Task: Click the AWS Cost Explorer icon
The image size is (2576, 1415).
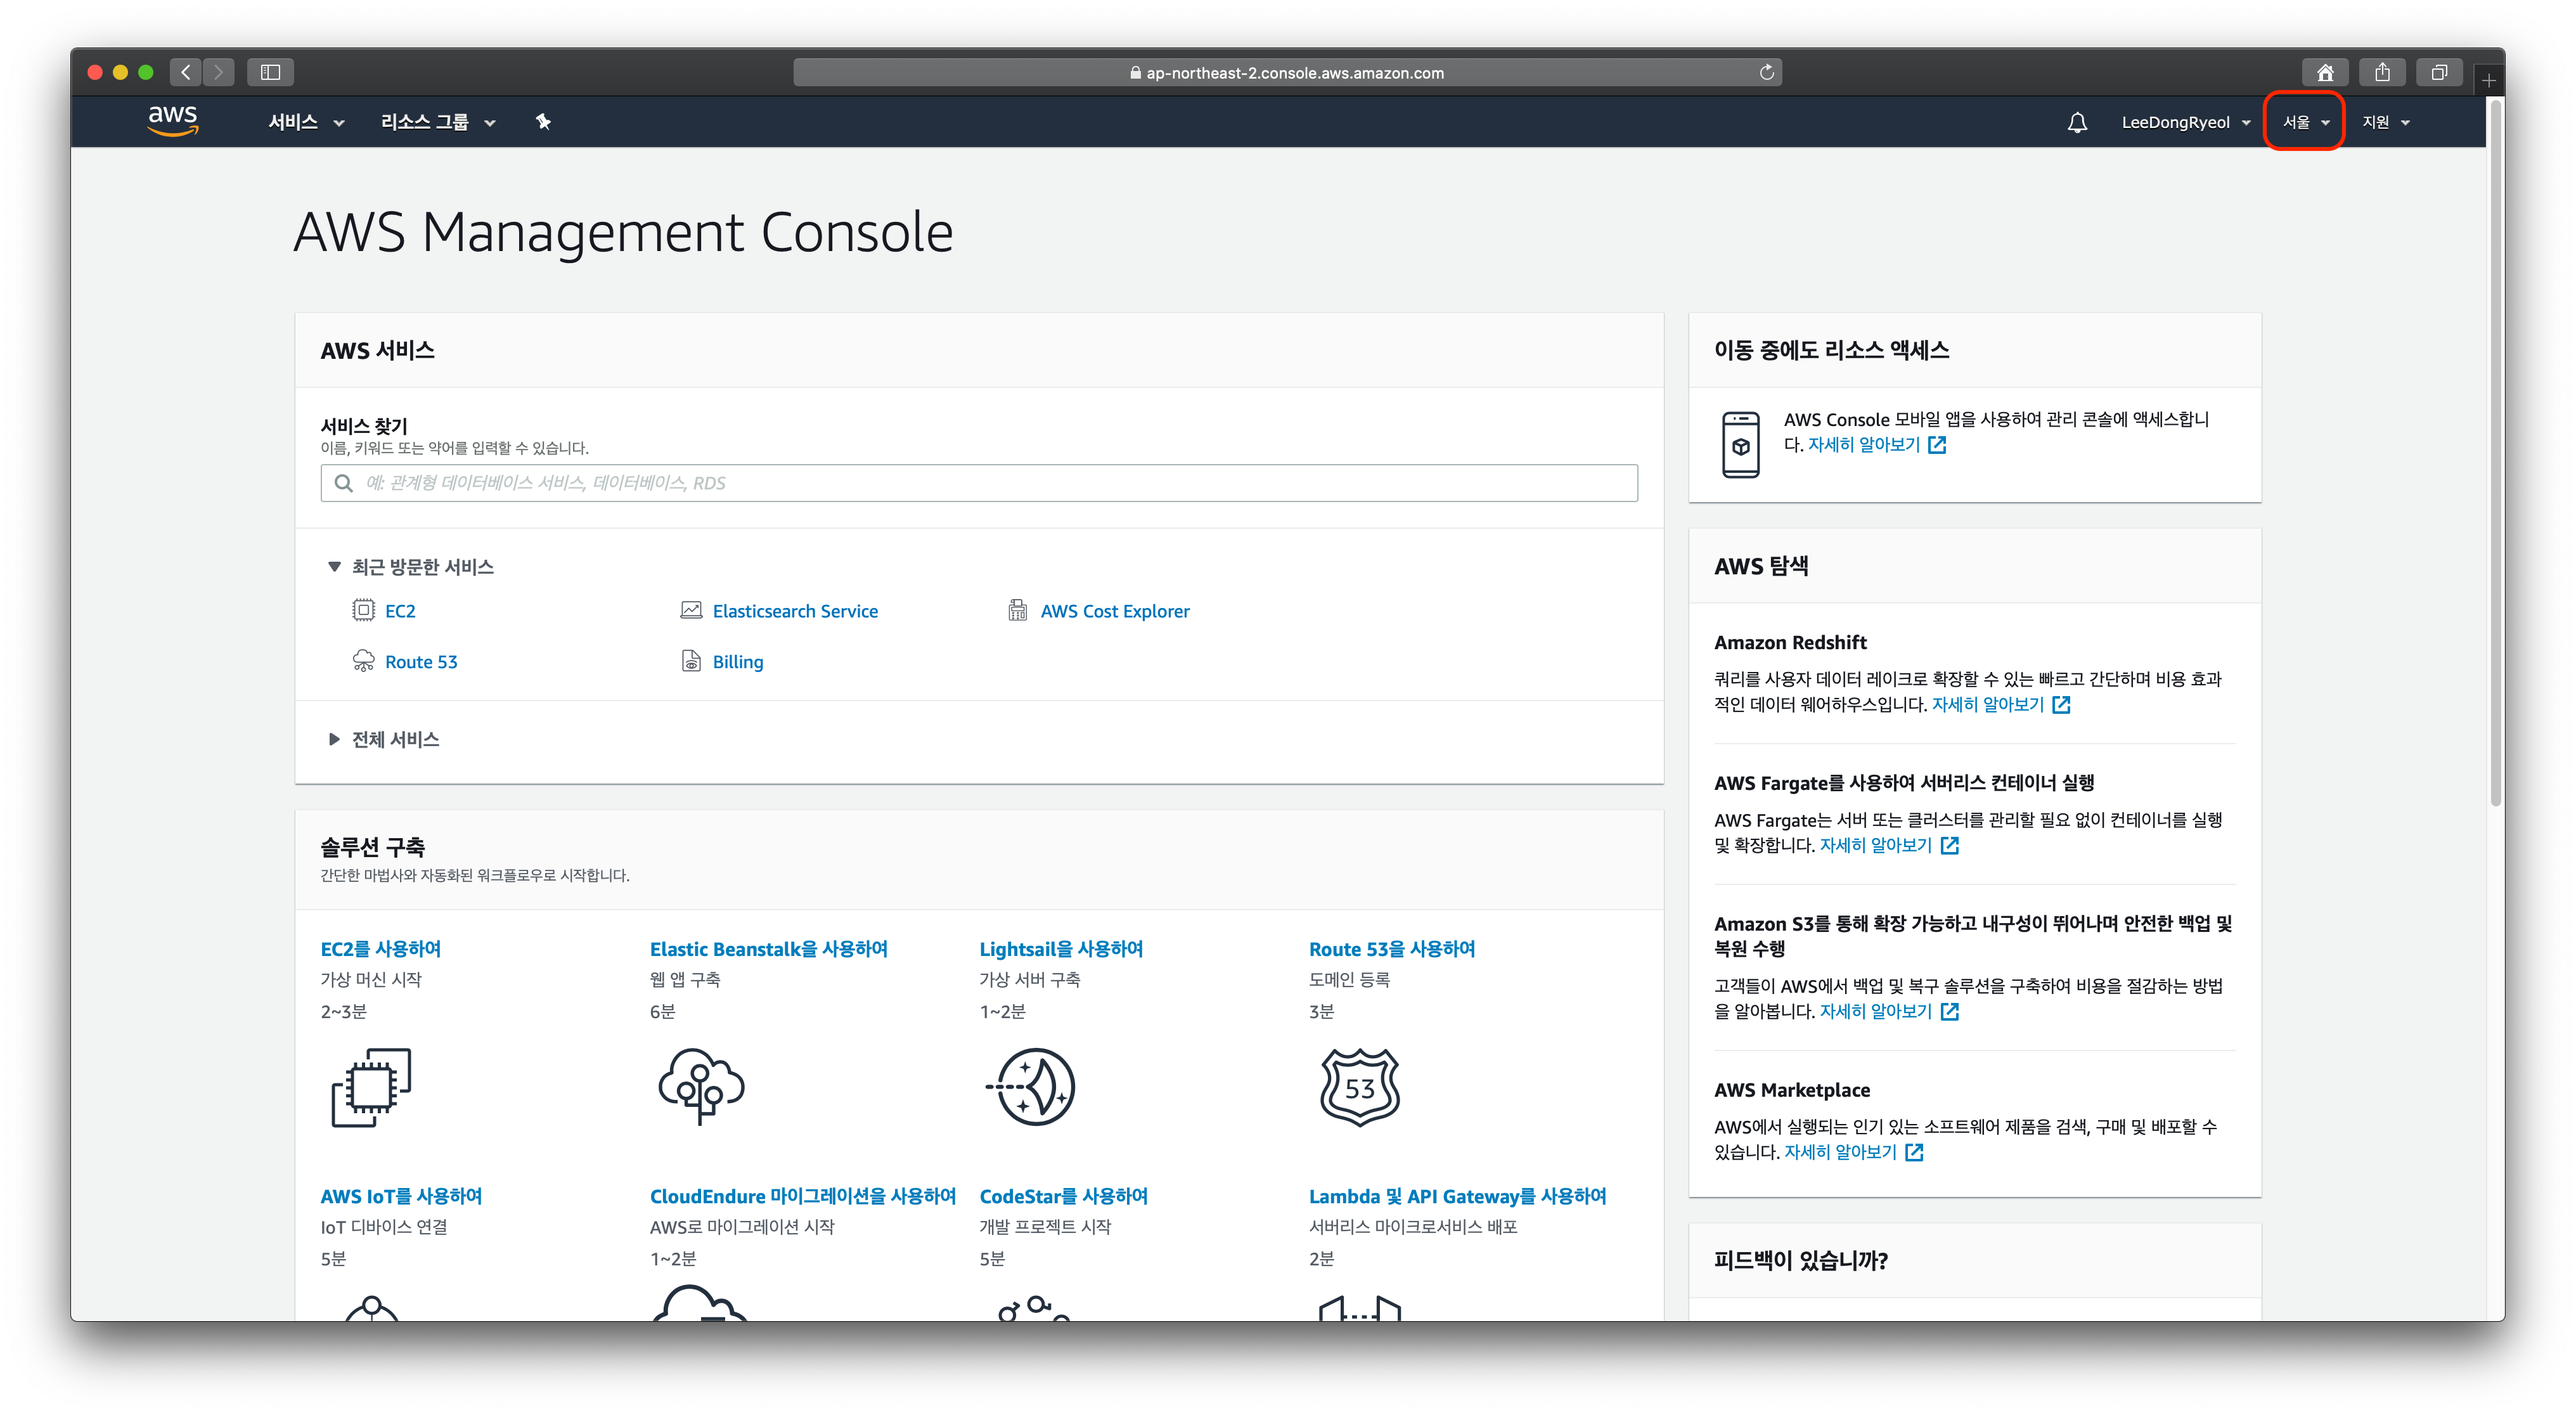Action: click(1017, 610)
